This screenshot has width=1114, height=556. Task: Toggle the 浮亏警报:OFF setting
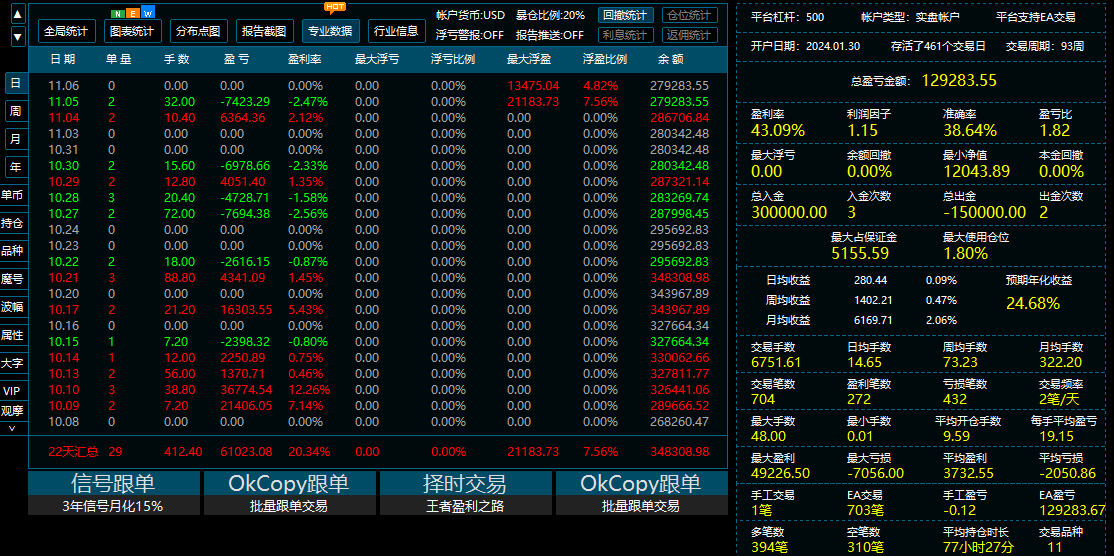click(470, 35)
